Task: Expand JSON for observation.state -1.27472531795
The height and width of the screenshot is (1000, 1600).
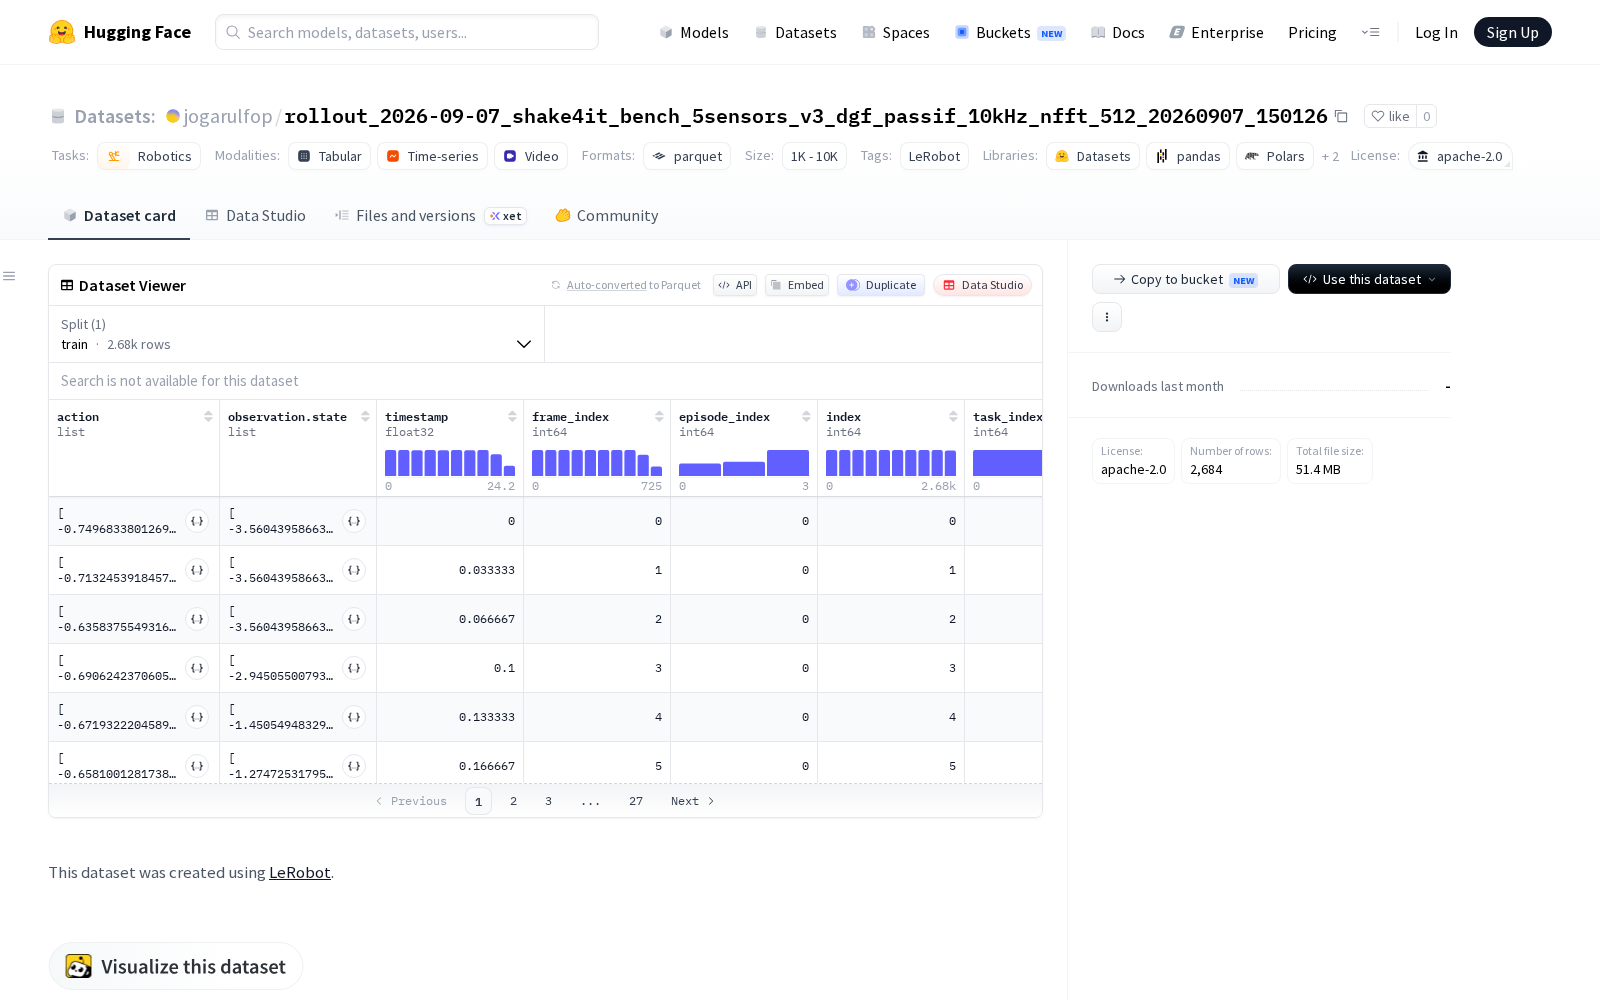Action: tap(354, 766)
